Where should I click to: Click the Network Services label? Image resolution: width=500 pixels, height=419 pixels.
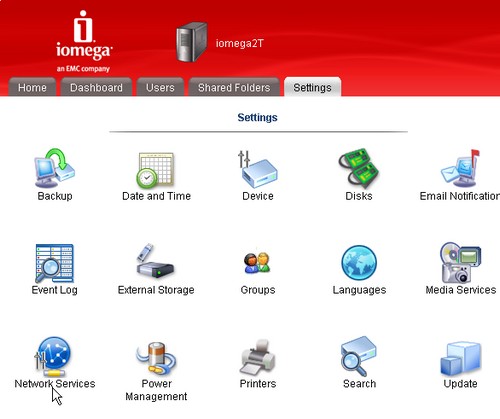click(55, 384)
